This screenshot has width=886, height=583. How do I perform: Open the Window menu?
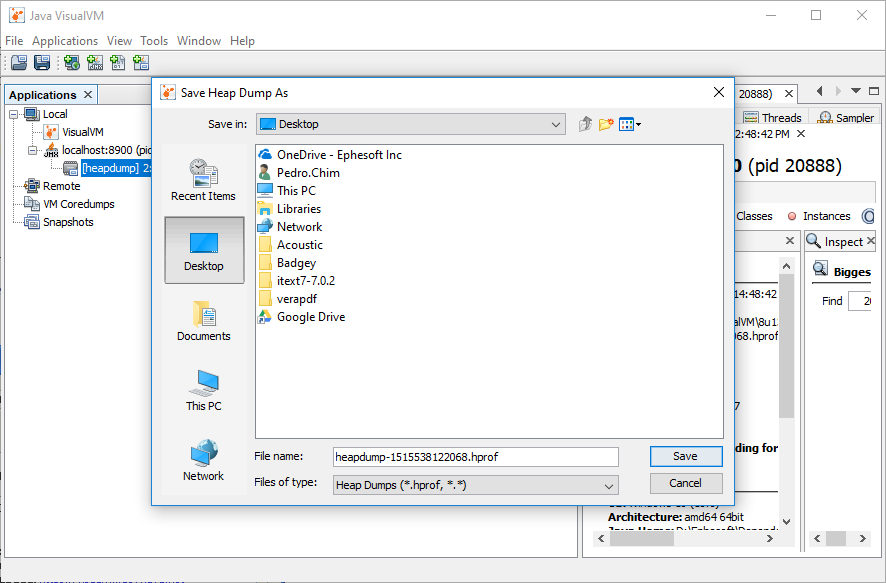click(x=199, y=41)
